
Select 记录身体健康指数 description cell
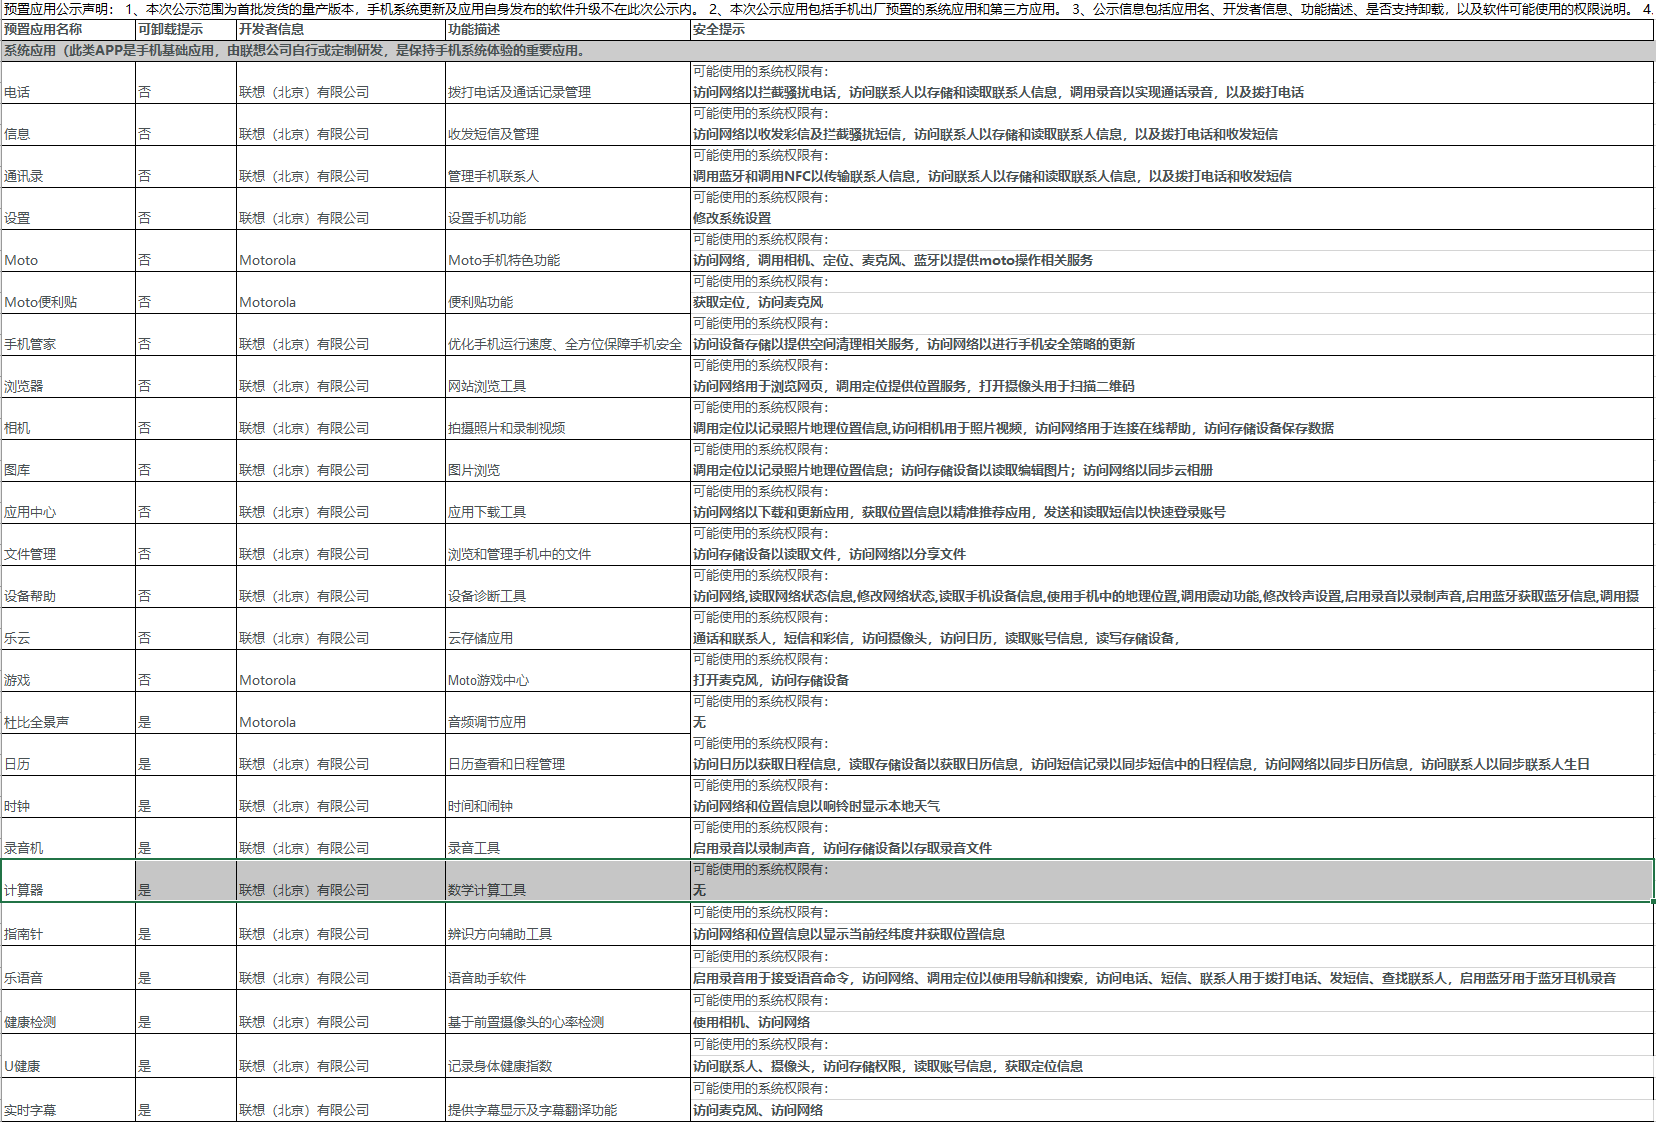(568, 1056)
